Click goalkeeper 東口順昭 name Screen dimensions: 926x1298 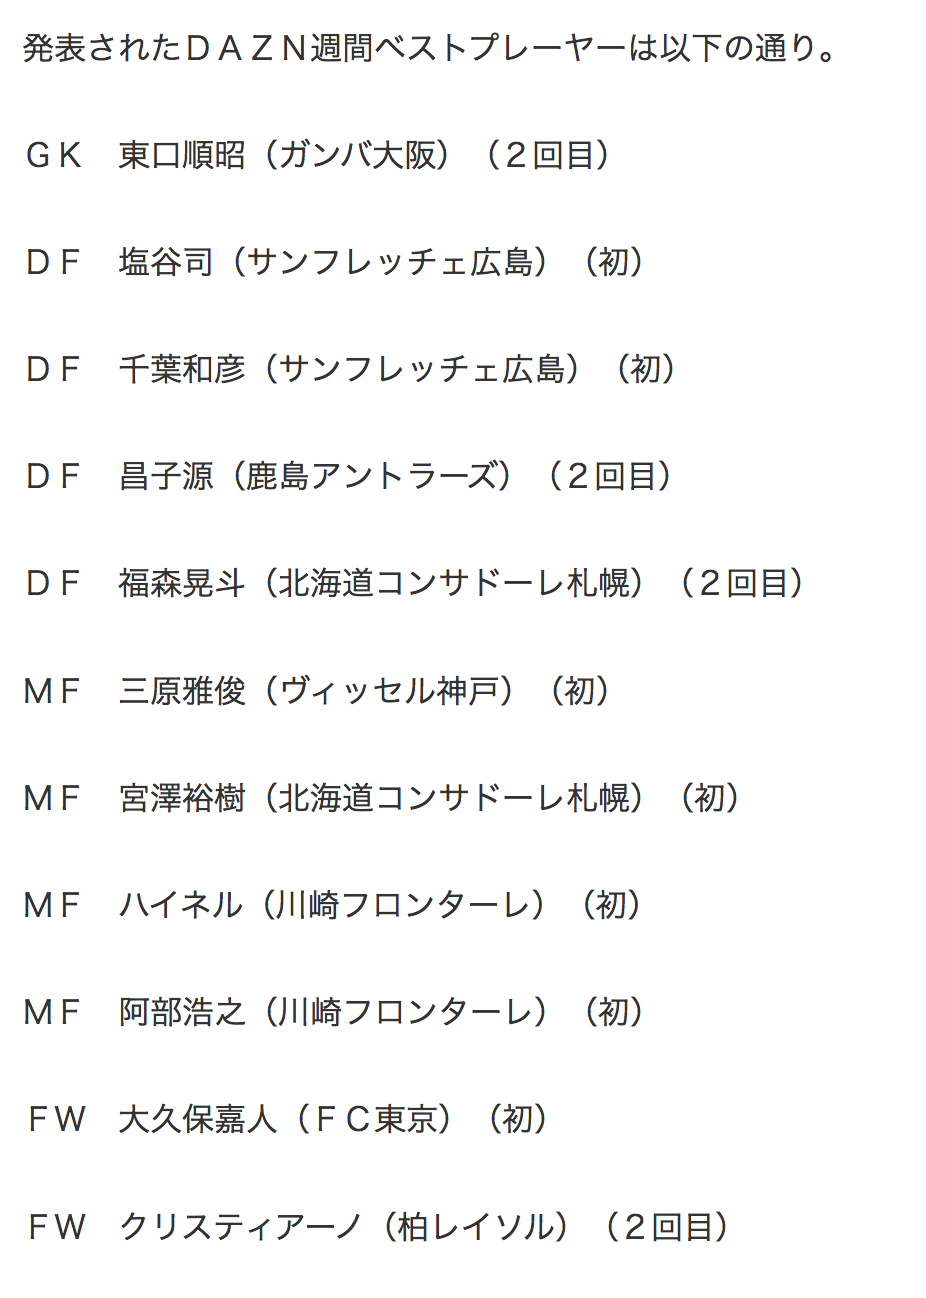(182, 155)
